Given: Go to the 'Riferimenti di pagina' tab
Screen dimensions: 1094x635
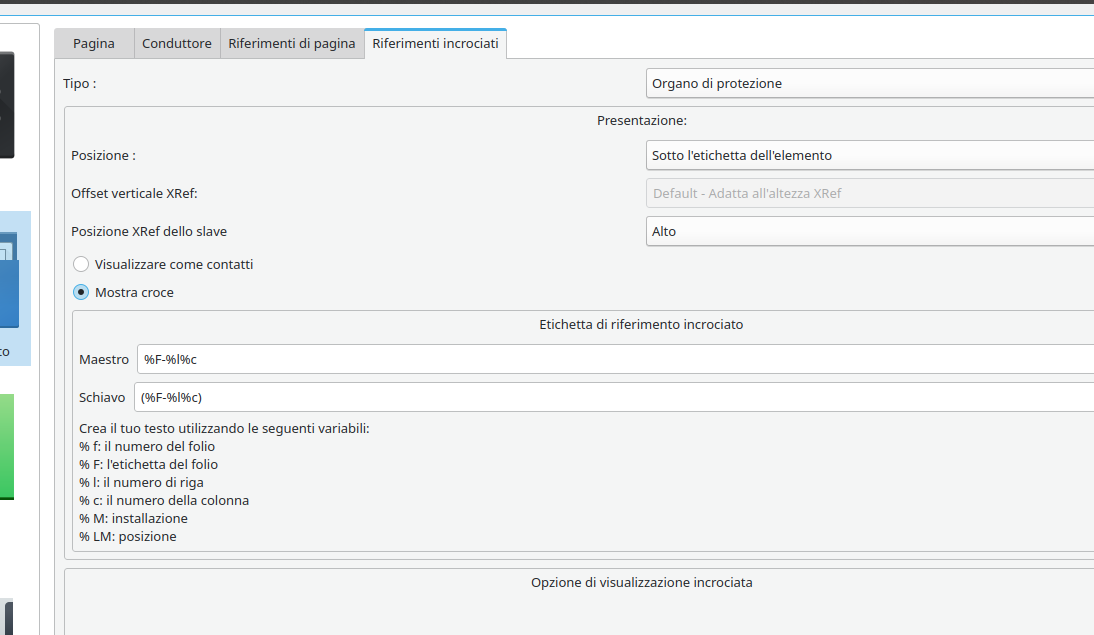Looking at the screenshot, I should (x=292, y=44).
